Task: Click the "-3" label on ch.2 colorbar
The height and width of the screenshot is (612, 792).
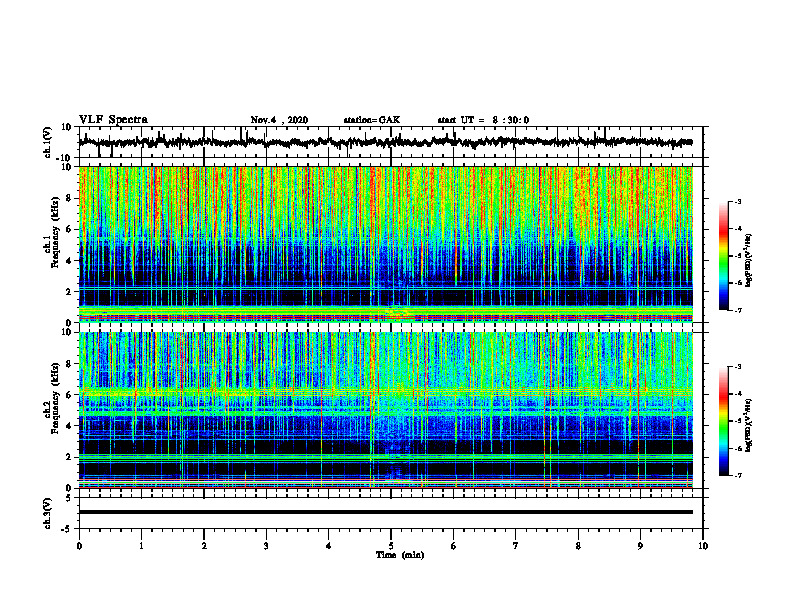Action: [737, 367]
